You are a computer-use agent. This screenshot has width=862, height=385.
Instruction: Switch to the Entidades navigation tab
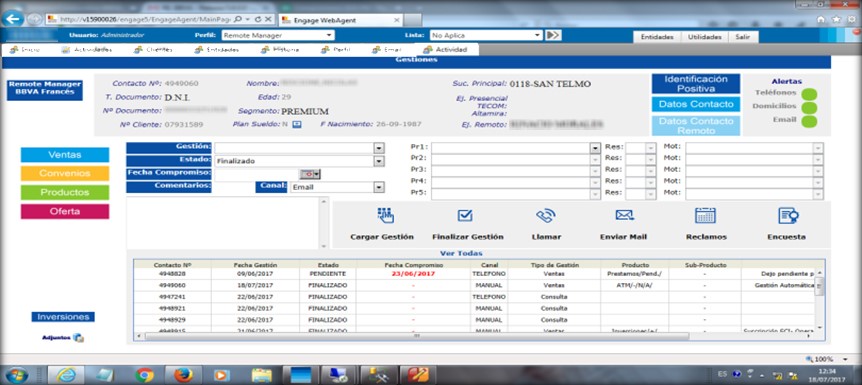pyautogui.click(x=217, y=50)
